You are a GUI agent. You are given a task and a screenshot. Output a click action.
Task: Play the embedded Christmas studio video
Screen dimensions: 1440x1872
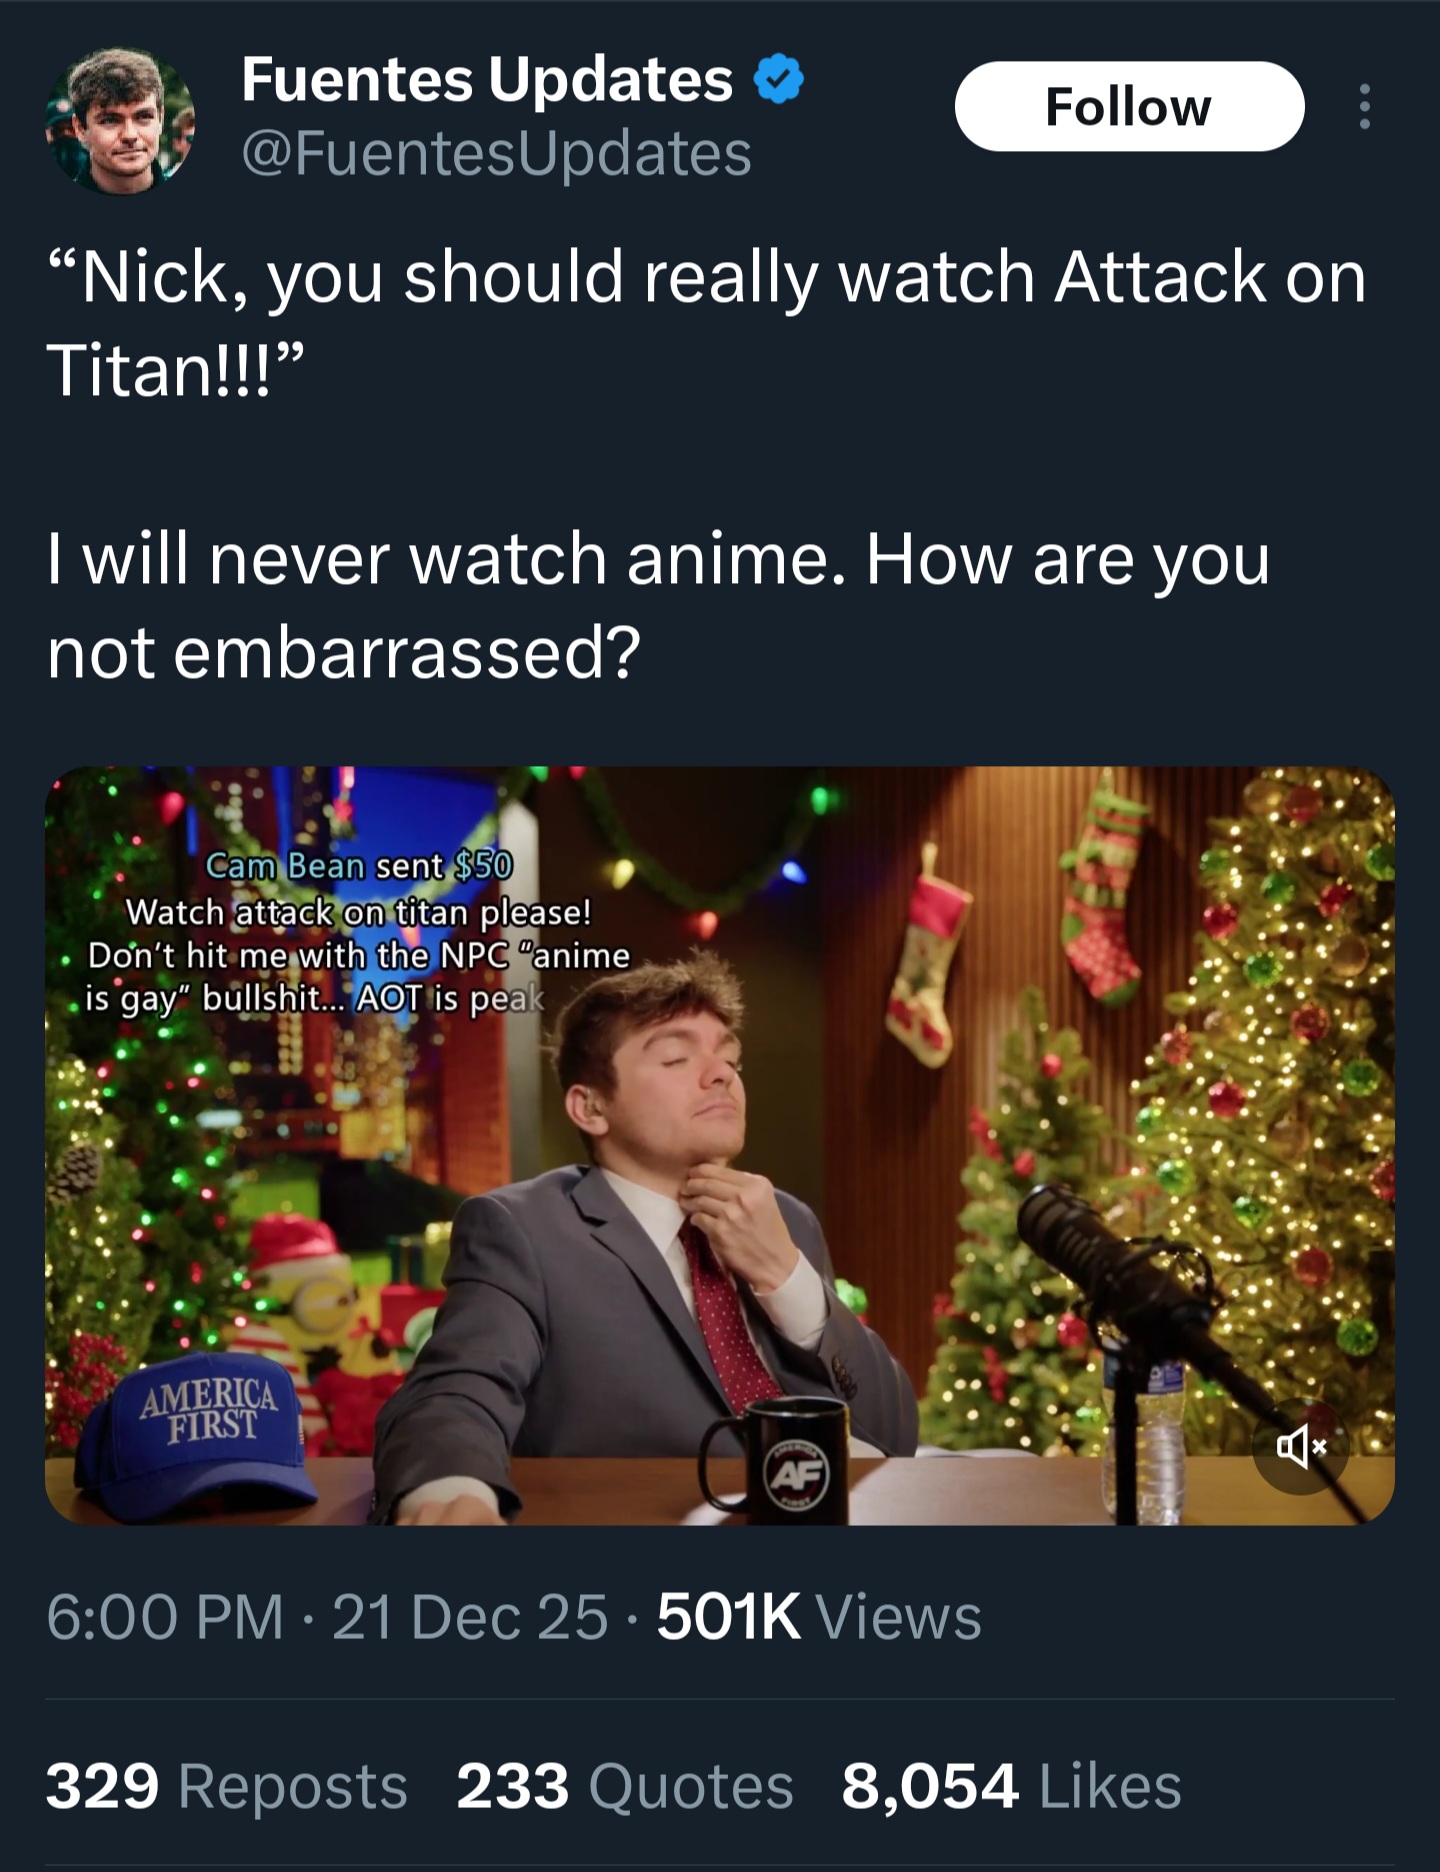(x=720, y=1145)
